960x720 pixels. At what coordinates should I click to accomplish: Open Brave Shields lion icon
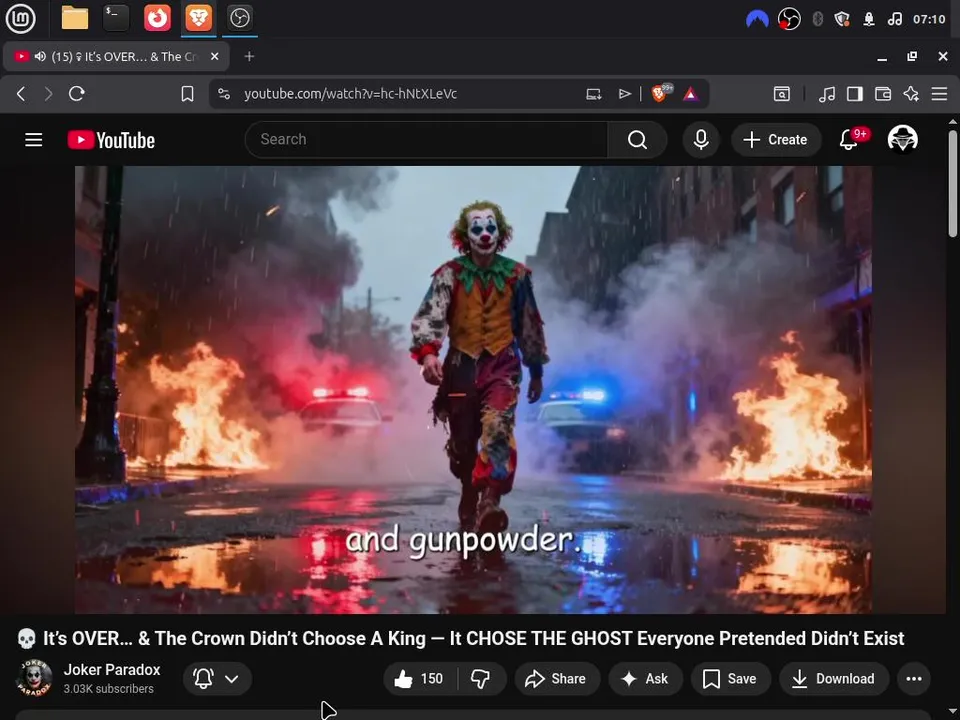point(661,93)
